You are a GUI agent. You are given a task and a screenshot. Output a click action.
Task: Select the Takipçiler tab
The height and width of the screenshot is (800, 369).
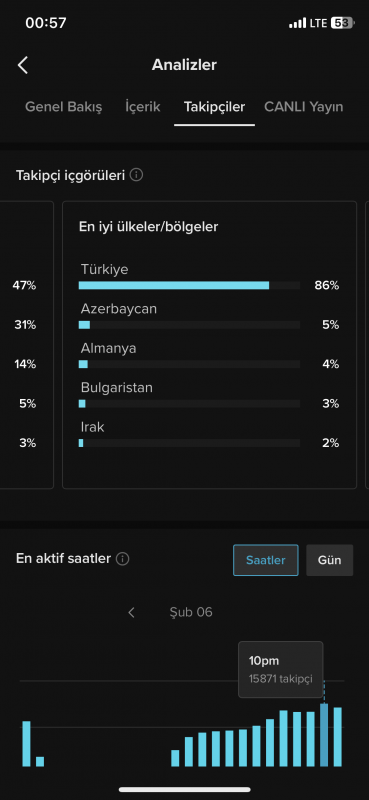tap(214, 107)
